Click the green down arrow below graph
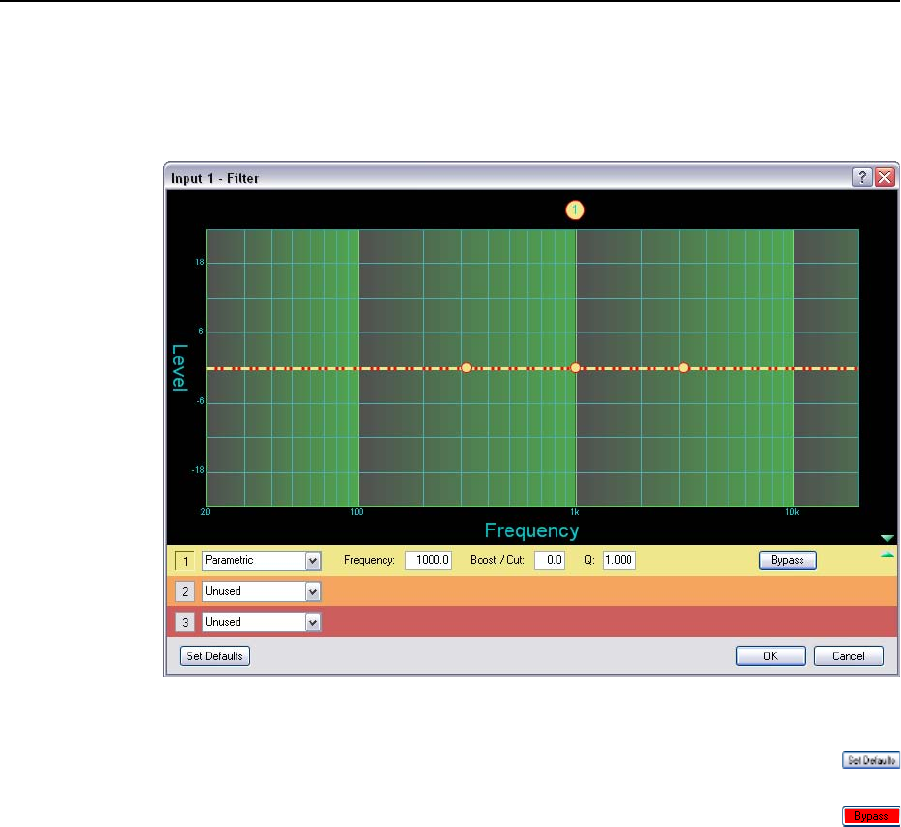The image size is (901, 827). click(887, 538)
